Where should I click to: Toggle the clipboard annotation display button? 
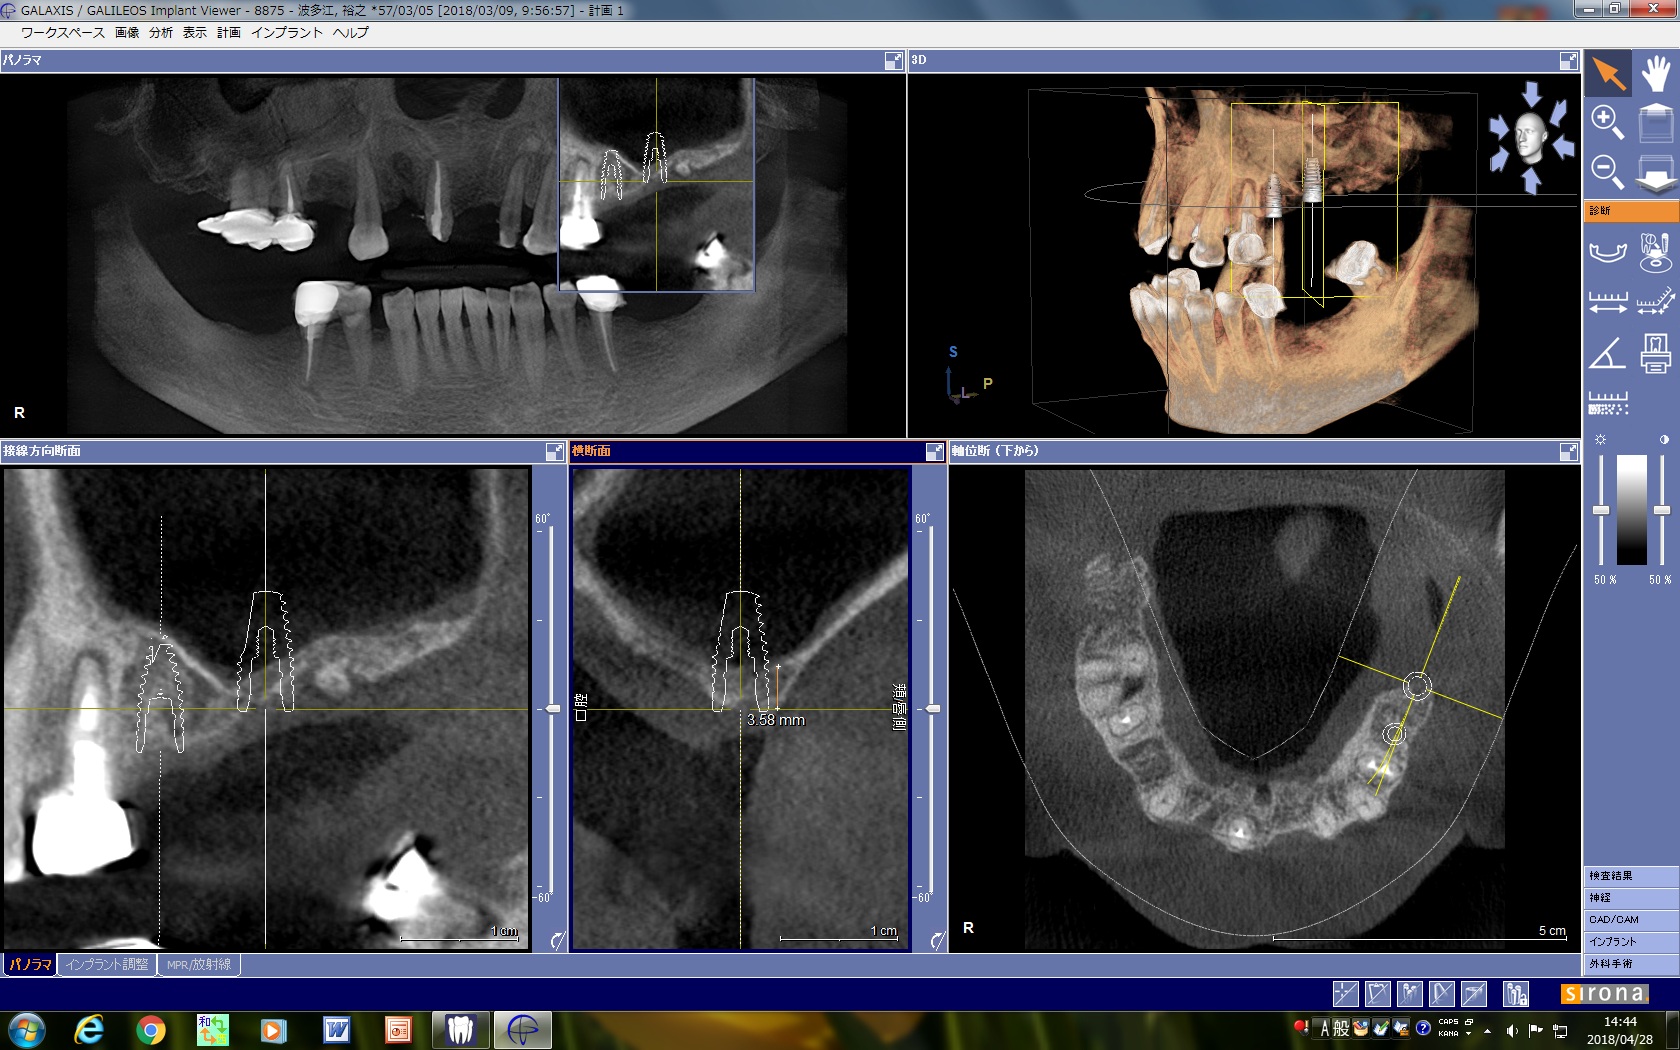click(1377, 993)
